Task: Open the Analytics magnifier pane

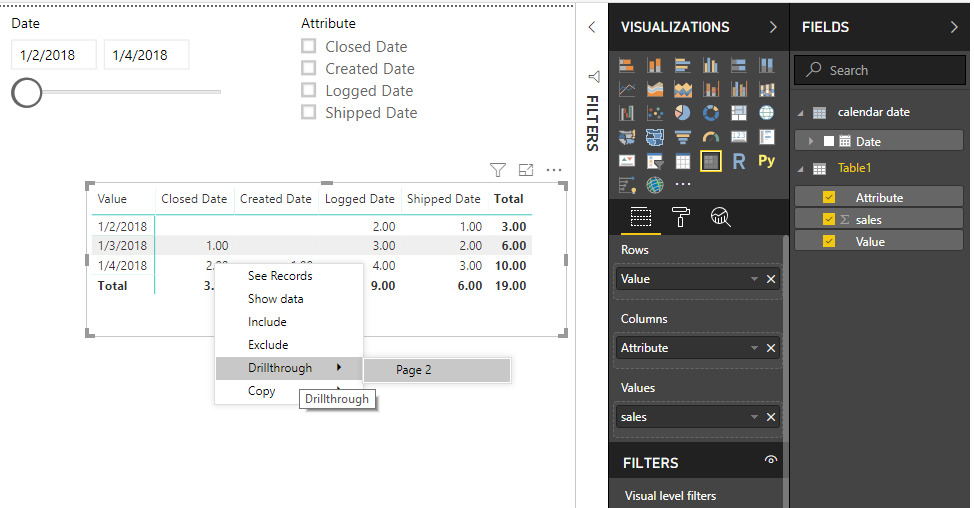Action: 720,217
